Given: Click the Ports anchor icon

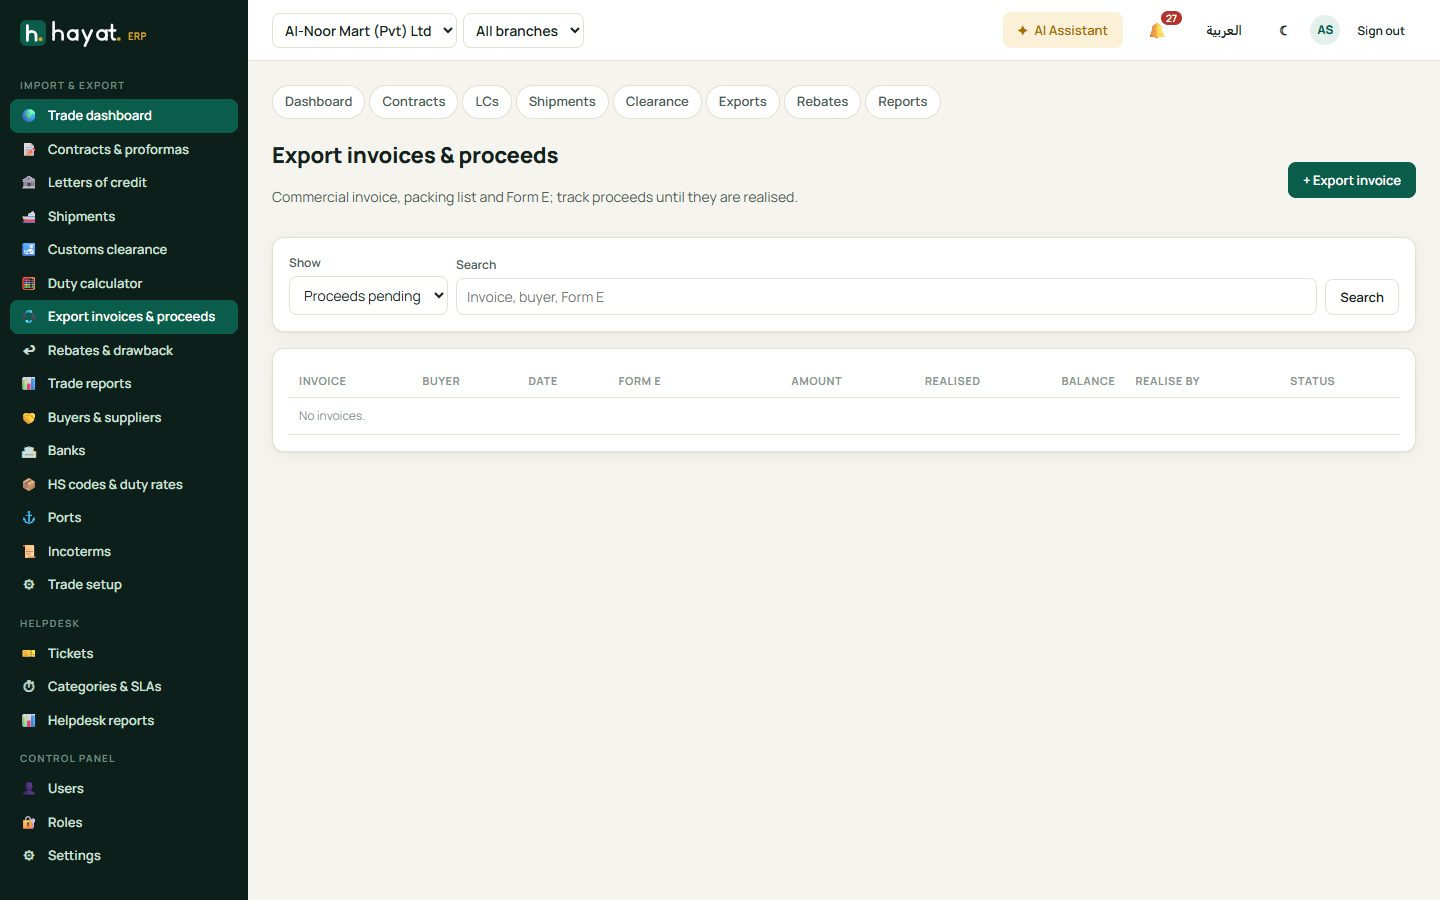Looking at the screenshot, I should [x=29, y=518].
